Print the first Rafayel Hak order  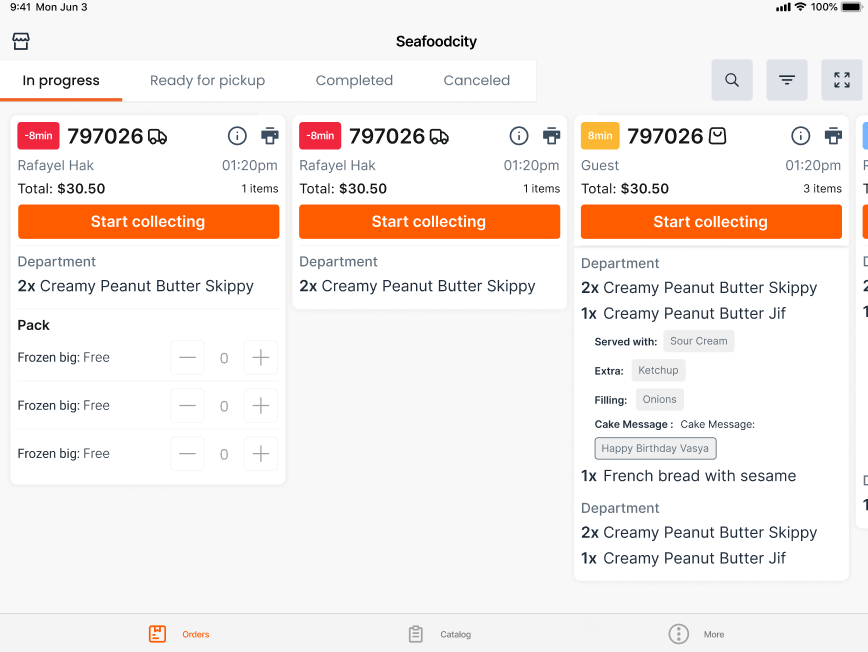(270, 136)
